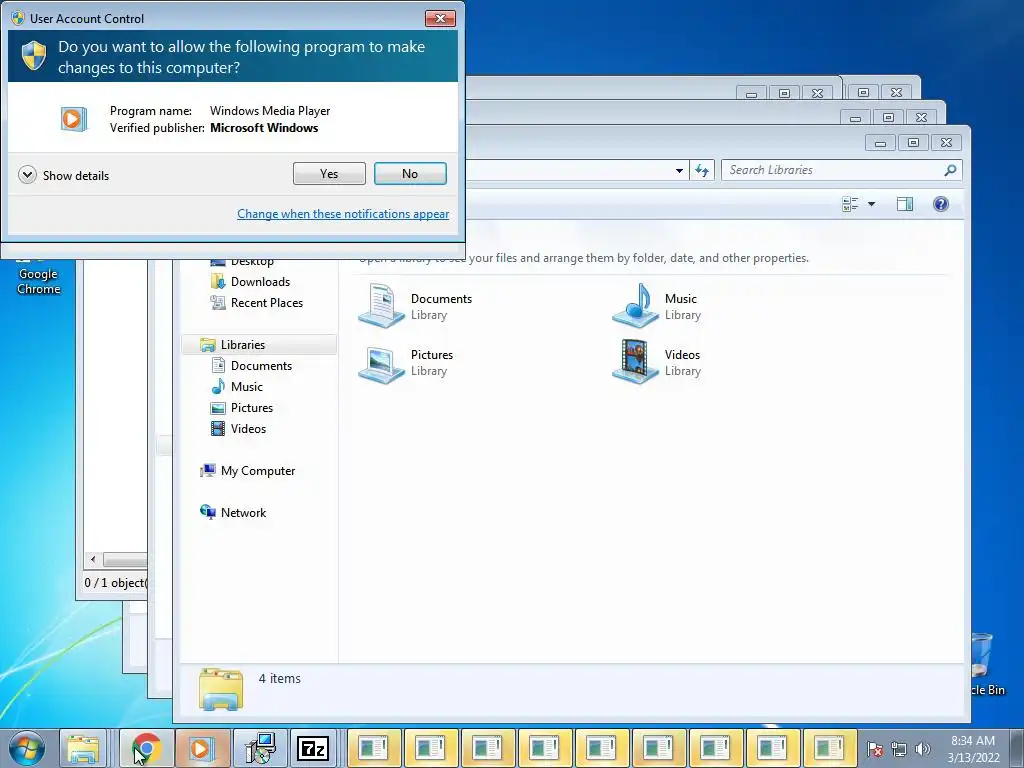
Task: Toggle the preview pane button
Action: [x=904, y=204]
